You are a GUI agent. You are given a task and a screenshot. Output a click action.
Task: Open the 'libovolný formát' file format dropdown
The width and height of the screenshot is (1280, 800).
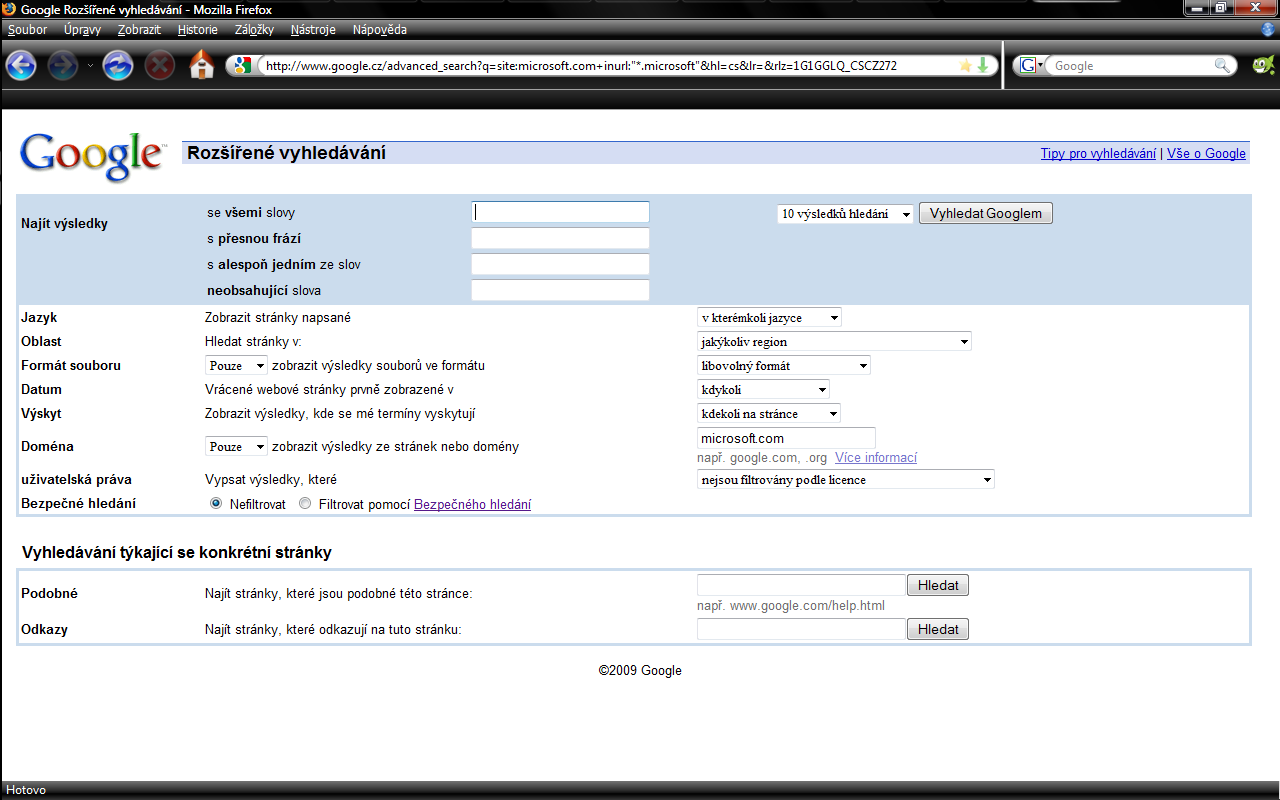point(784,366)
